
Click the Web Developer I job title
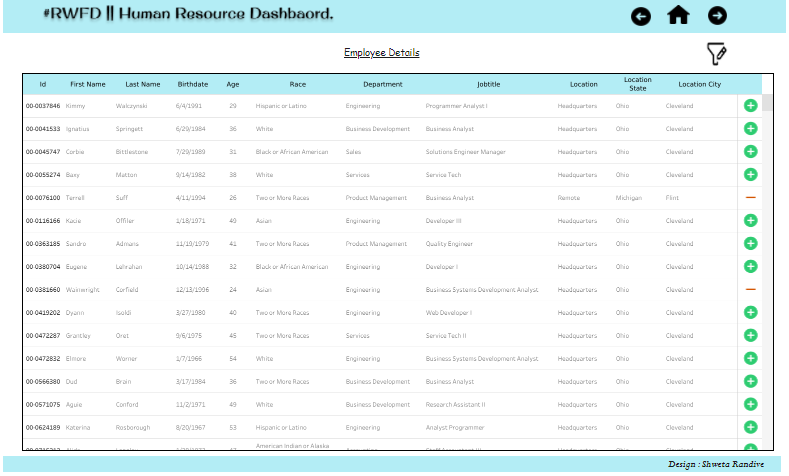pyautogui.click(x=448, y=313)
